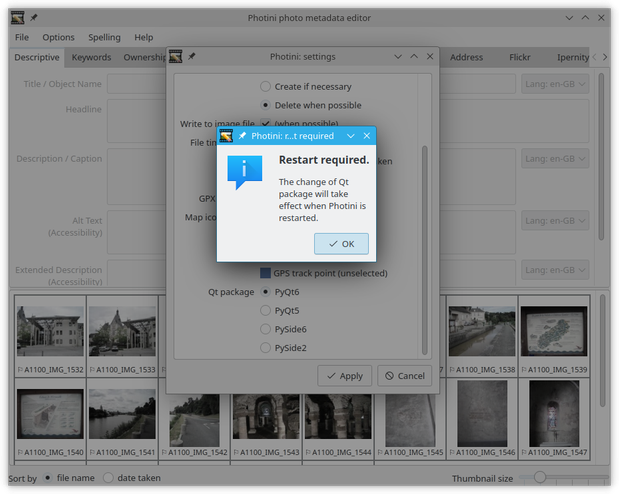The height and width of the screenshot is (494, 619).
Task: Click OK in the Restart required dialog
Action: coord(341,244)
